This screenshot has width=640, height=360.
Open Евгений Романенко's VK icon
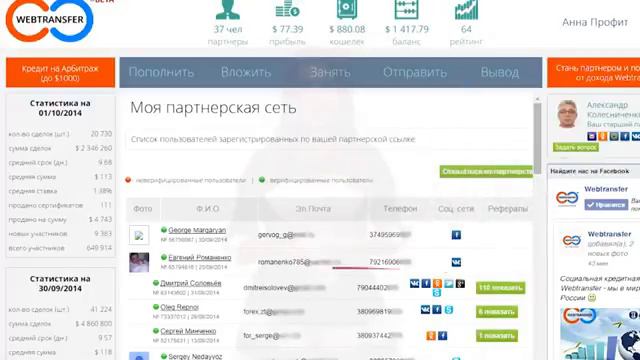pyautogui.click(x=456, y=262)
